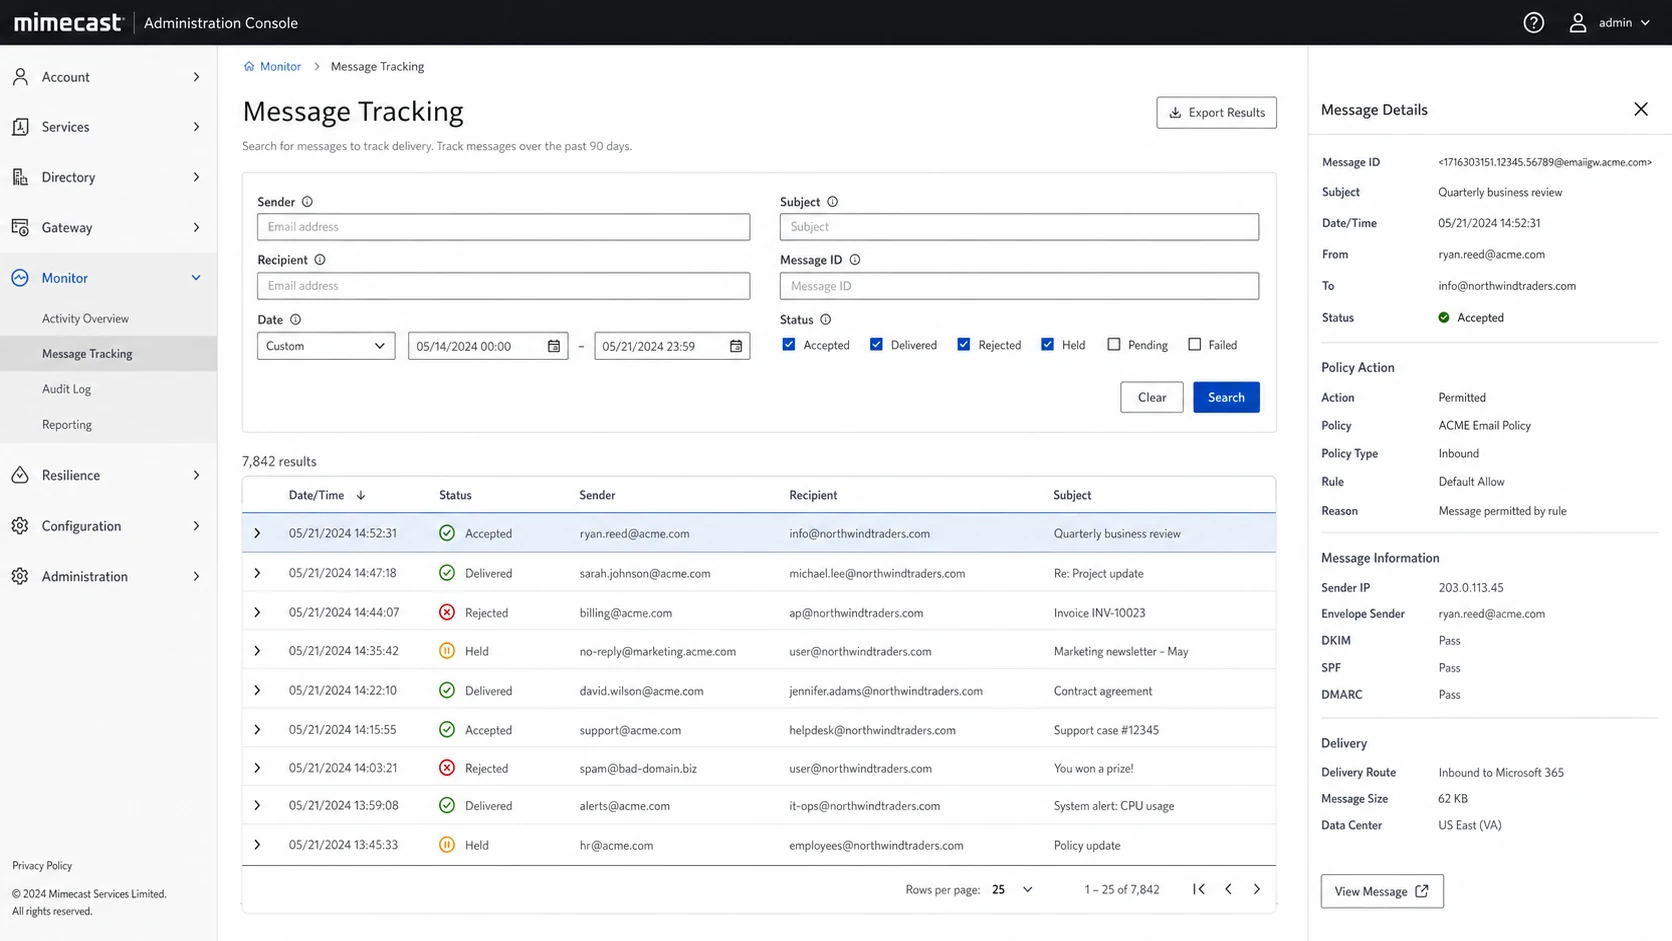
Task: Click the Recipient email address field
Action: point(503,286)
